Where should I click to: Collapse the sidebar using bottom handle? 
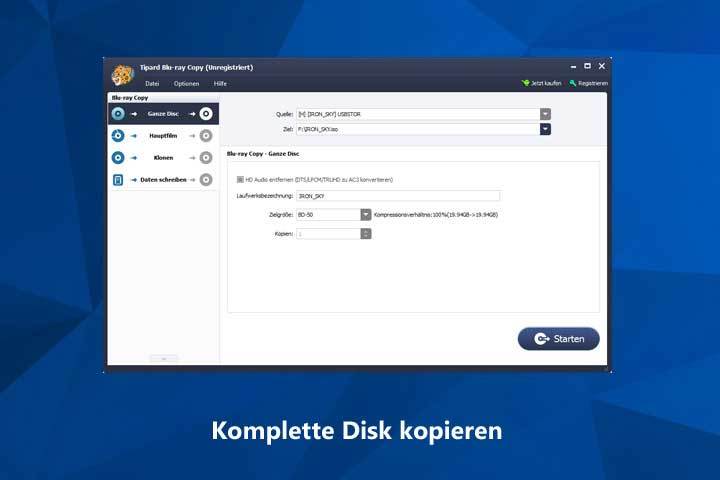163,358
